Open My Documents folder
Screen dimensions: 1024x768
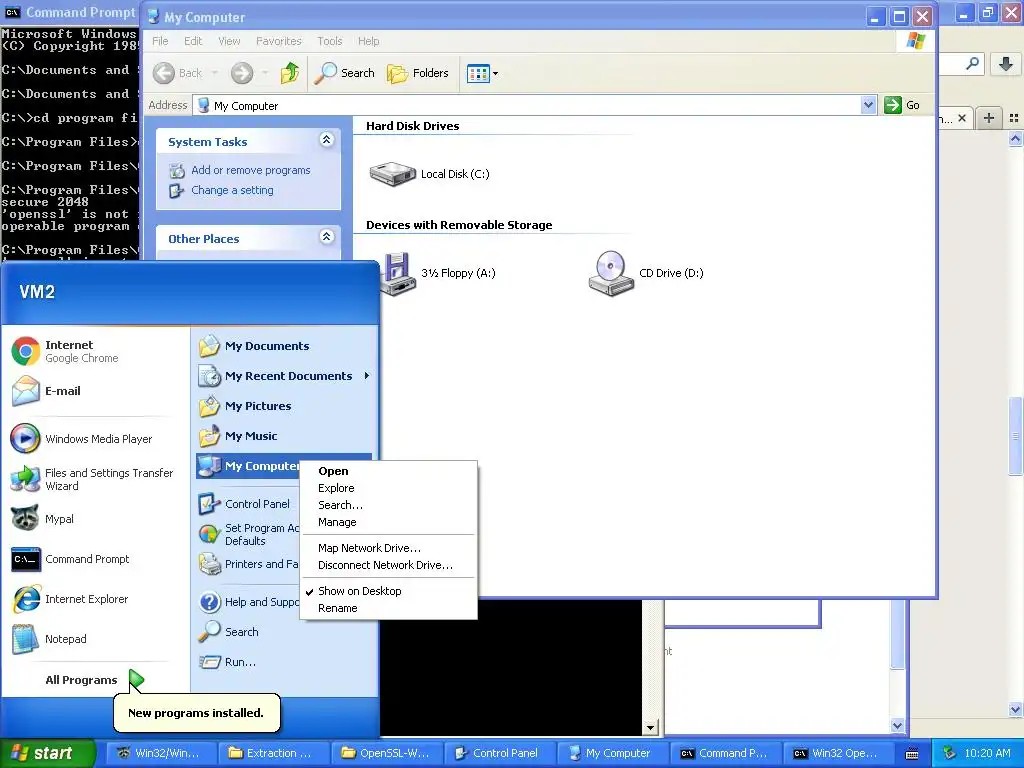click(x=254, y=346)
